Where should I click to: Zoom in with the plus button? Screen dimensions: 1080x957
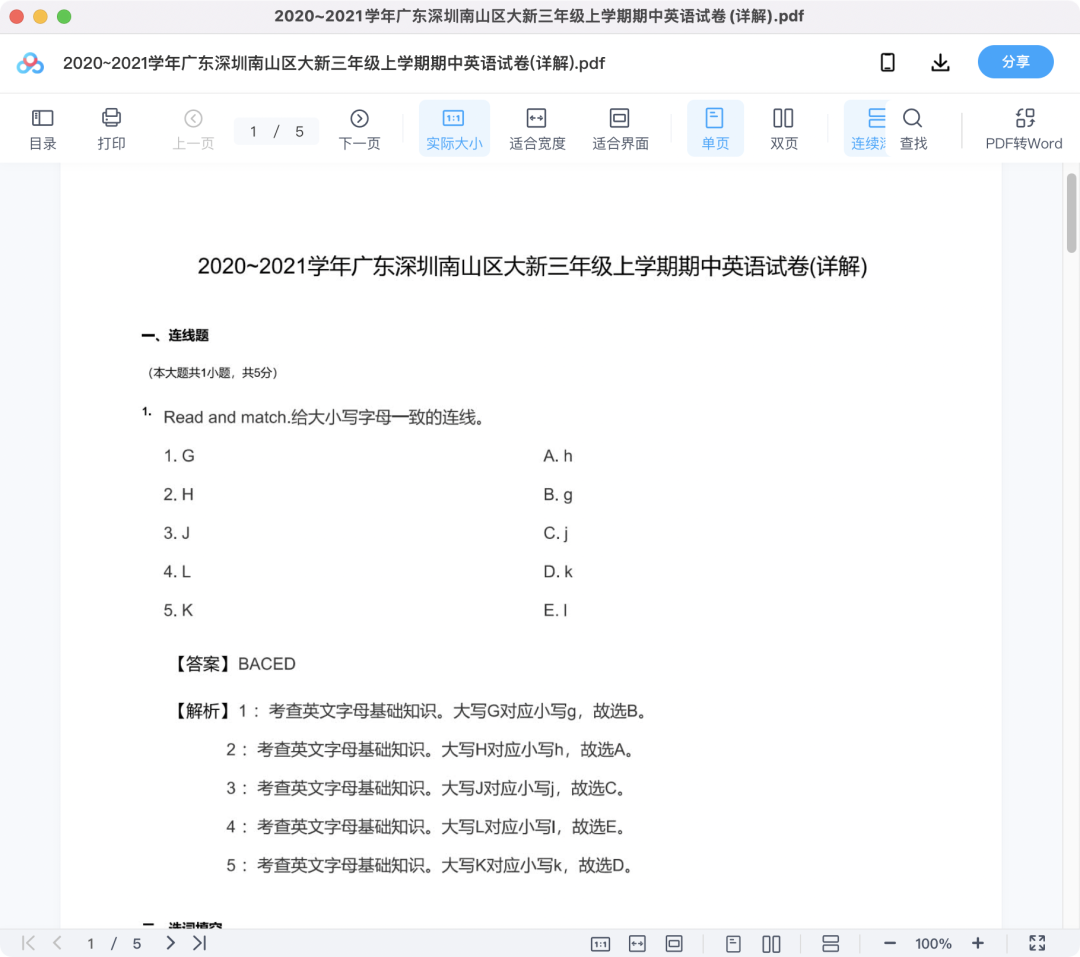point(977,943)
